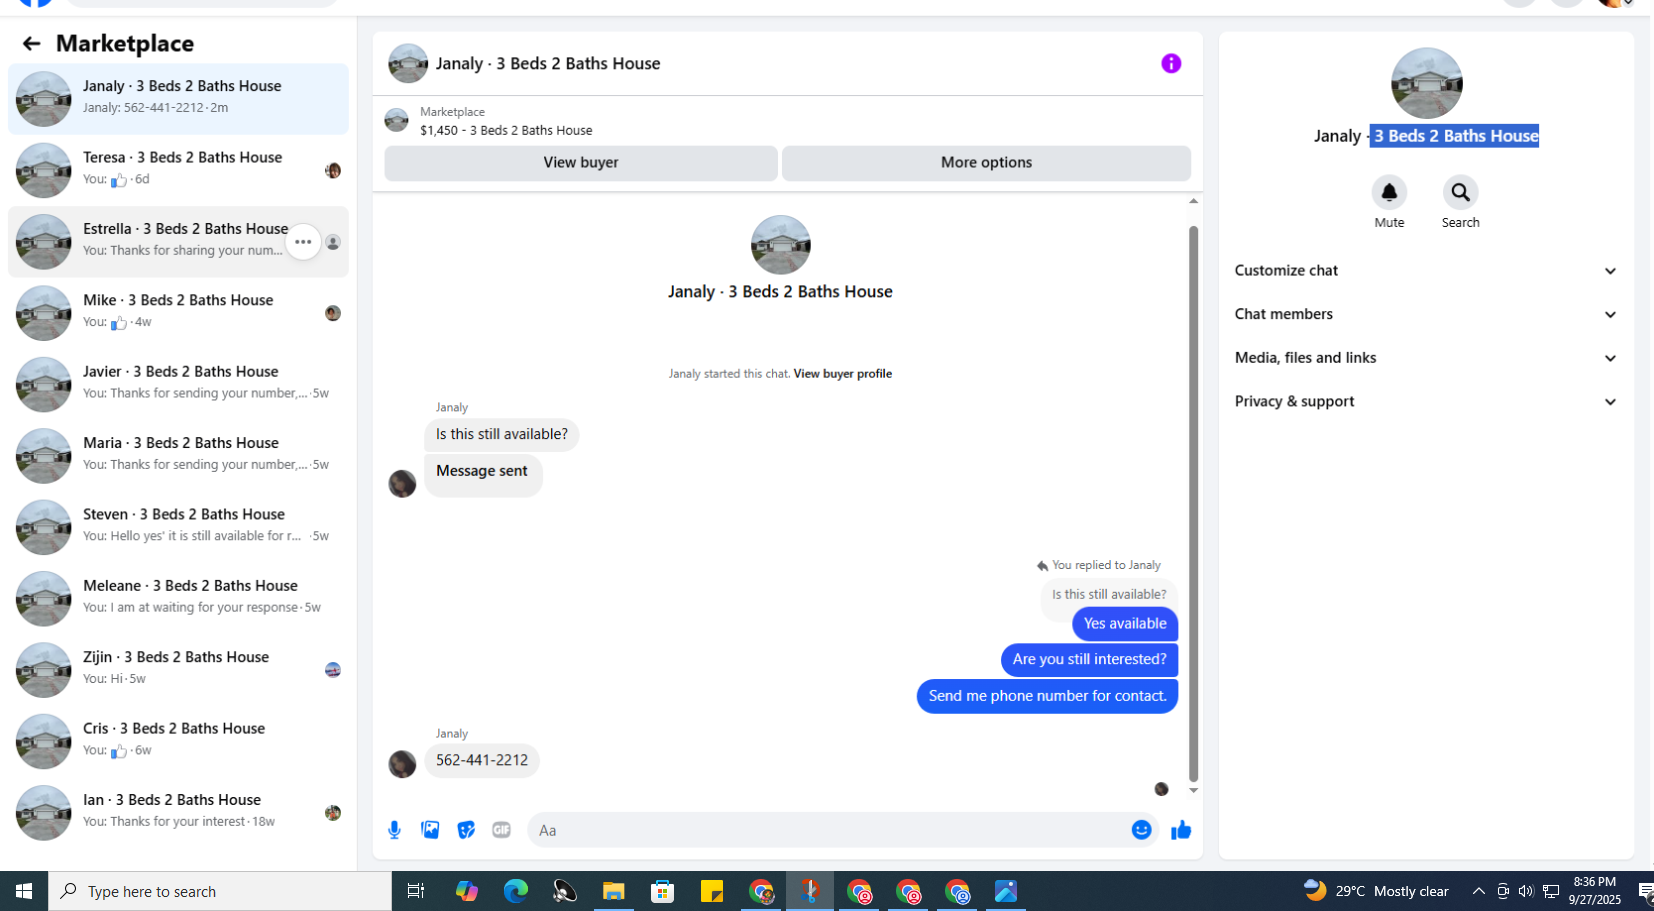Choose a sticker icon
Viewport: 1654px width, 911px height.
click(466, 830)
